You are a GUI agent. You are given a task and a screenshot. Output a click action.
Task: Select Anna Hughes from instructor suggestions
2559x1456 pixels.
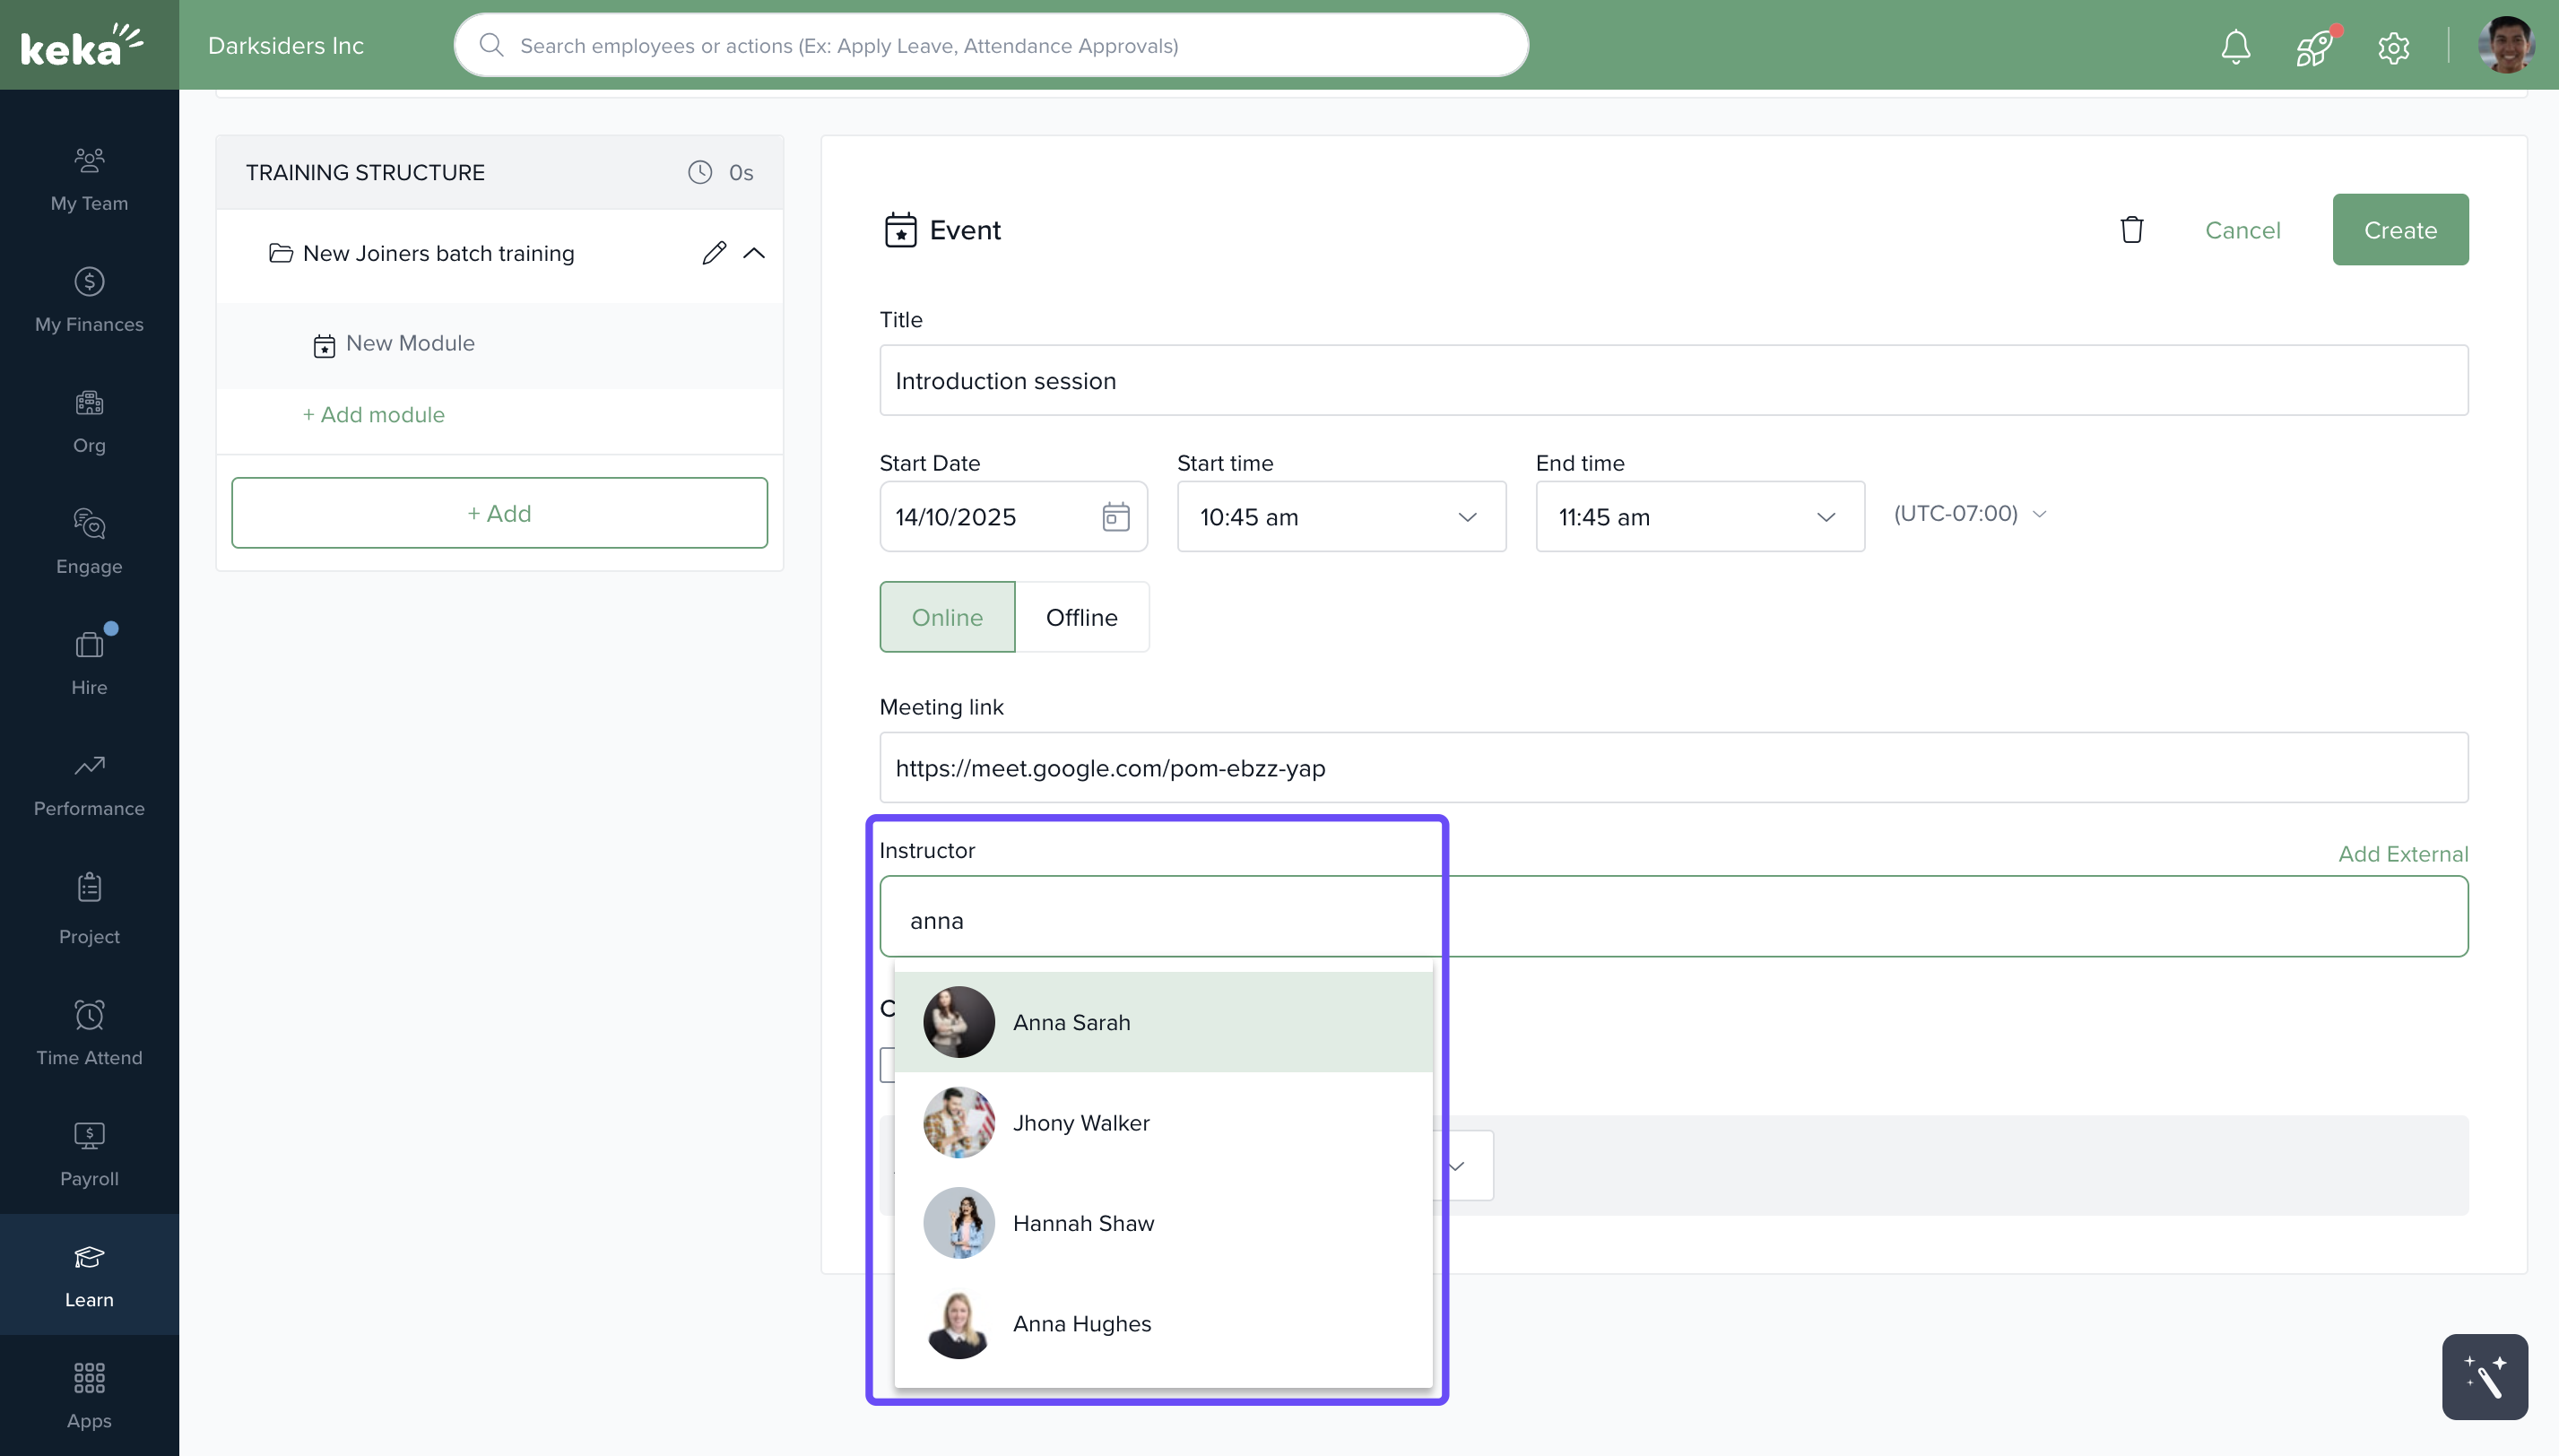click(1081, 1323)
